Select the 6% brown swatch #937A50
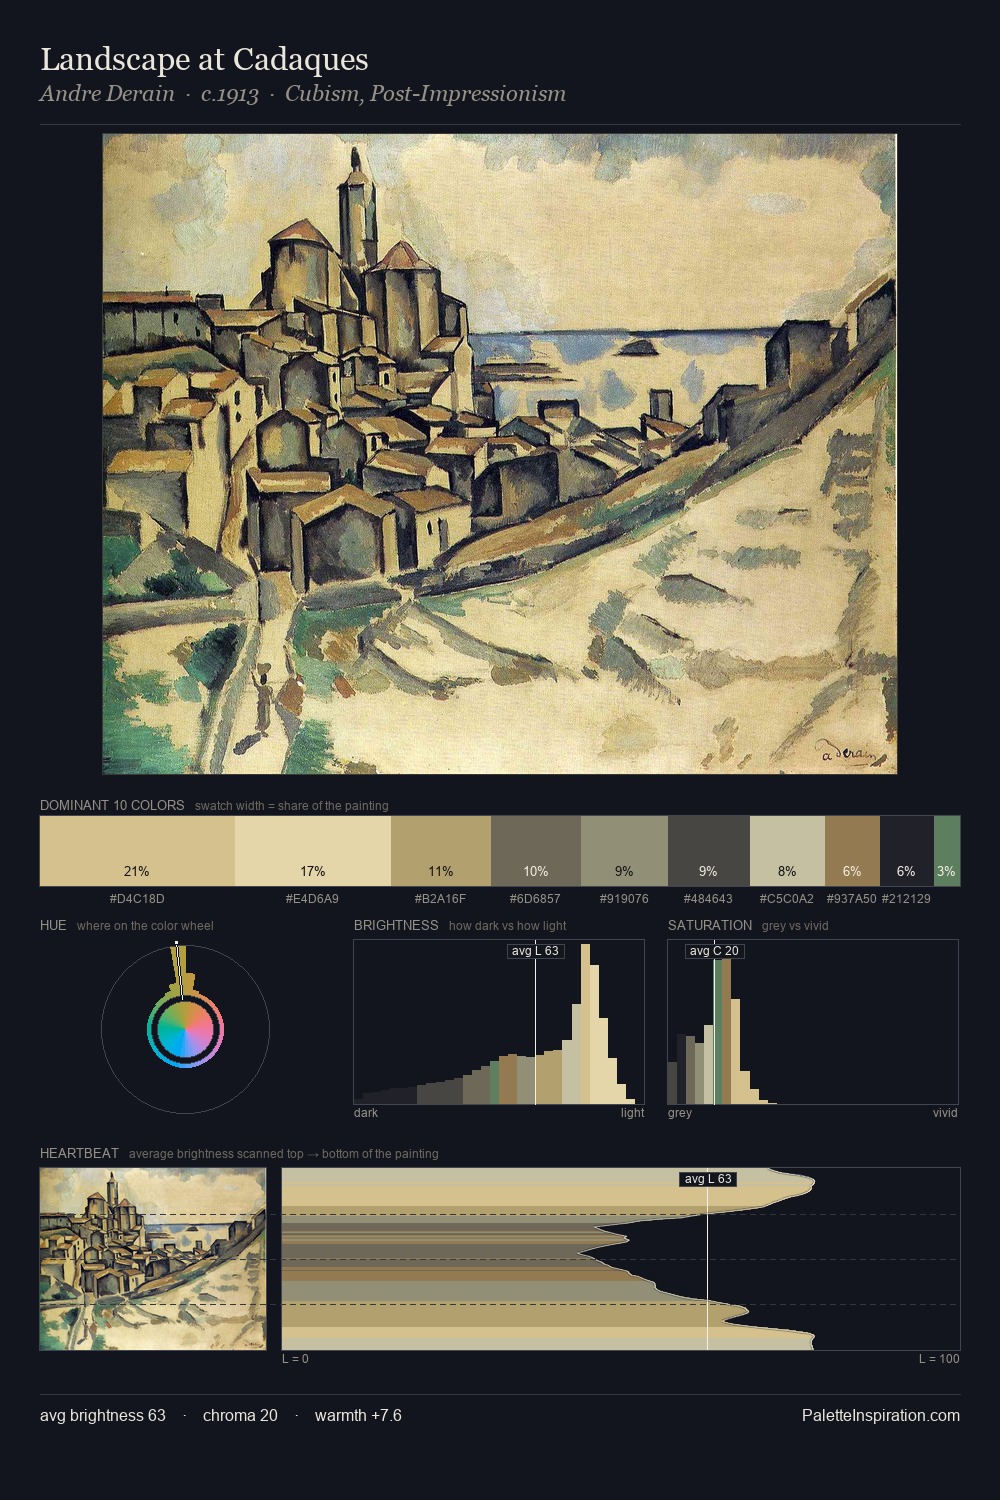 (852, 851)
